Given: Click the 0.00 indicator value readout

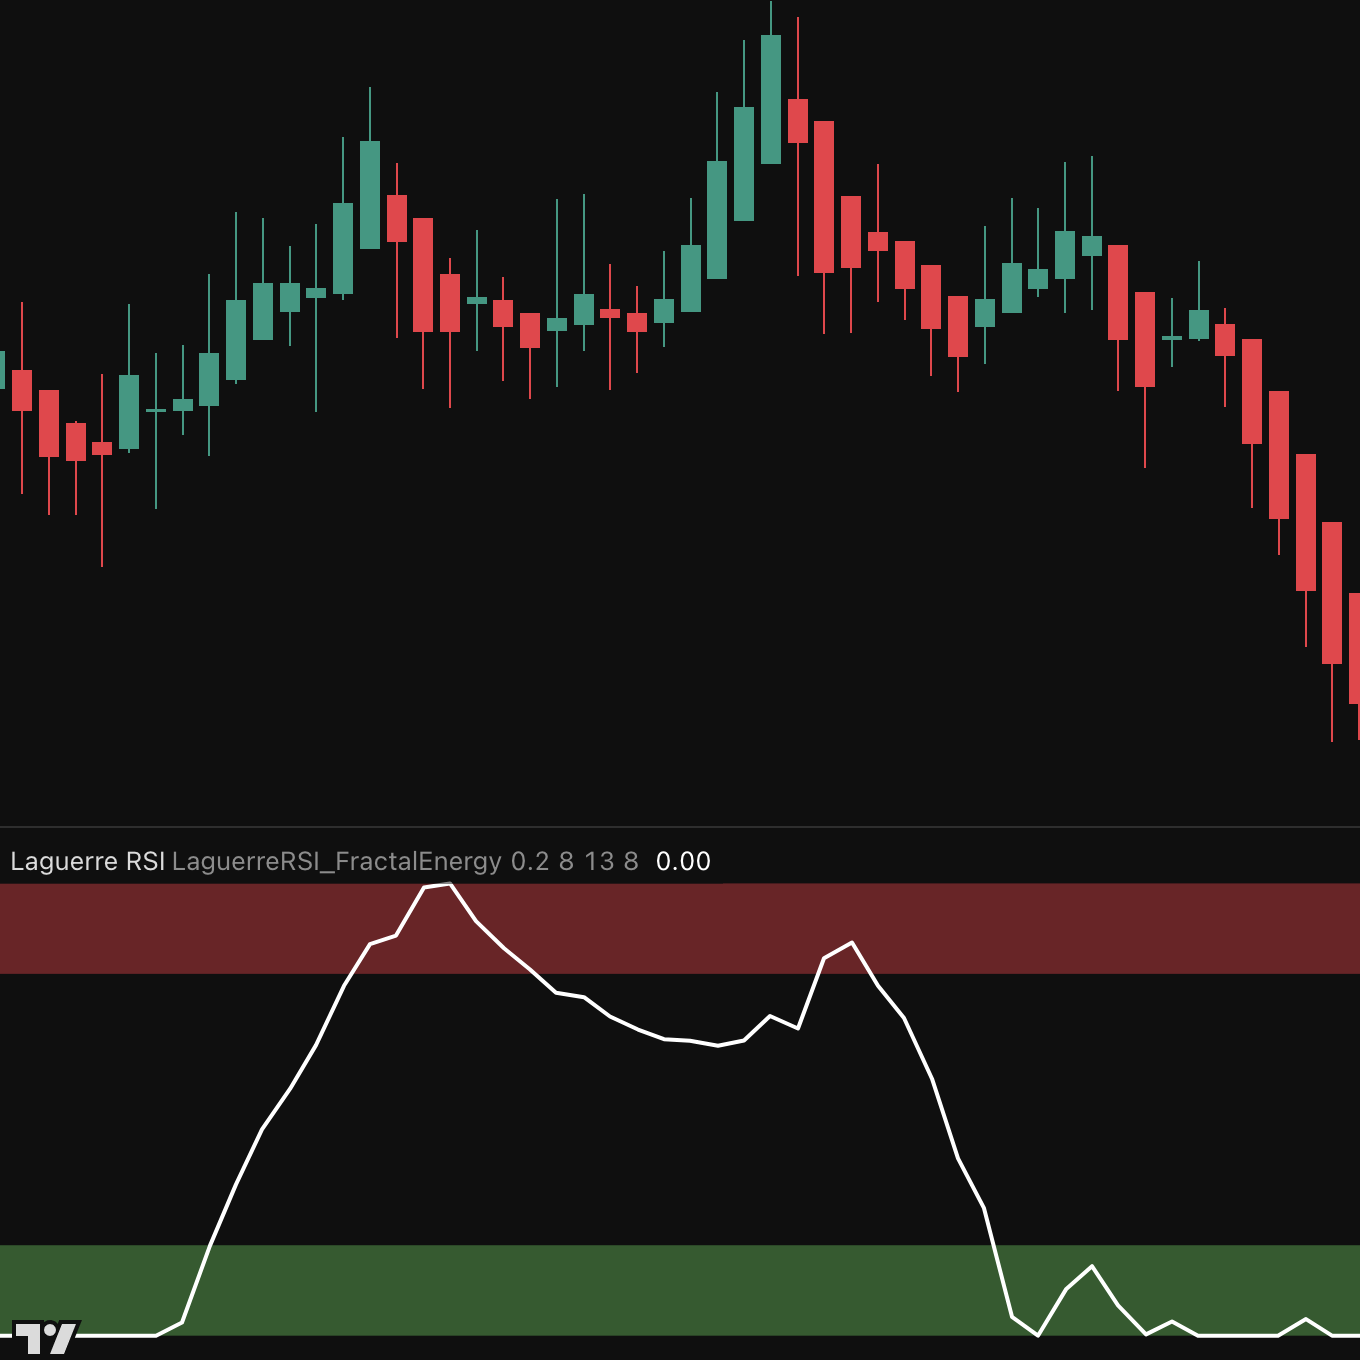Looking at the screenshot, I should (x=683, y=861).
